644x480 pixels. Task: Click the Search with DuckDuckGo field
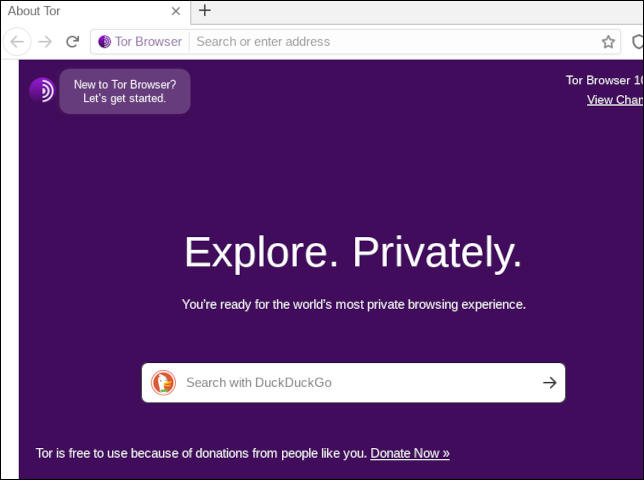(353, 383)
